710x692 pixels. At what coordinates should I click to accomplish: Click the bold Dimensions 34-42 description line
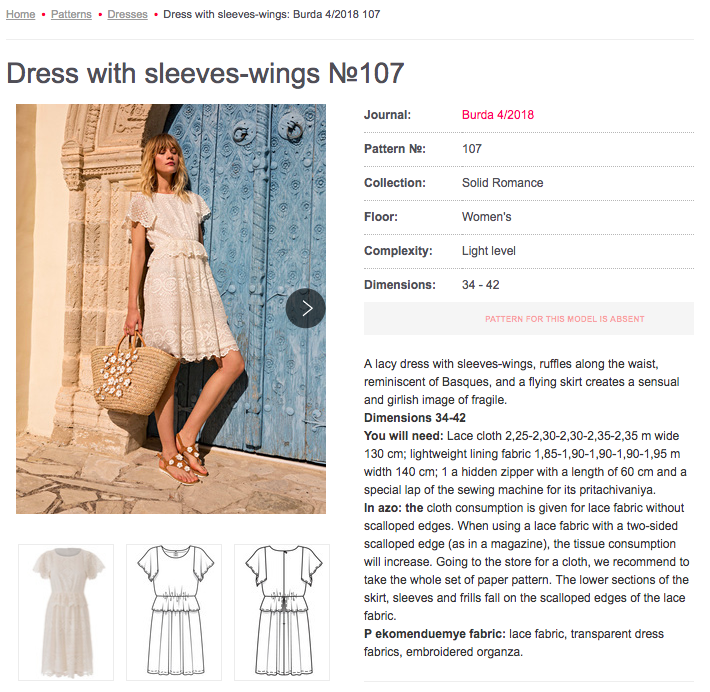pyautogui.click(x=415, y=418)
